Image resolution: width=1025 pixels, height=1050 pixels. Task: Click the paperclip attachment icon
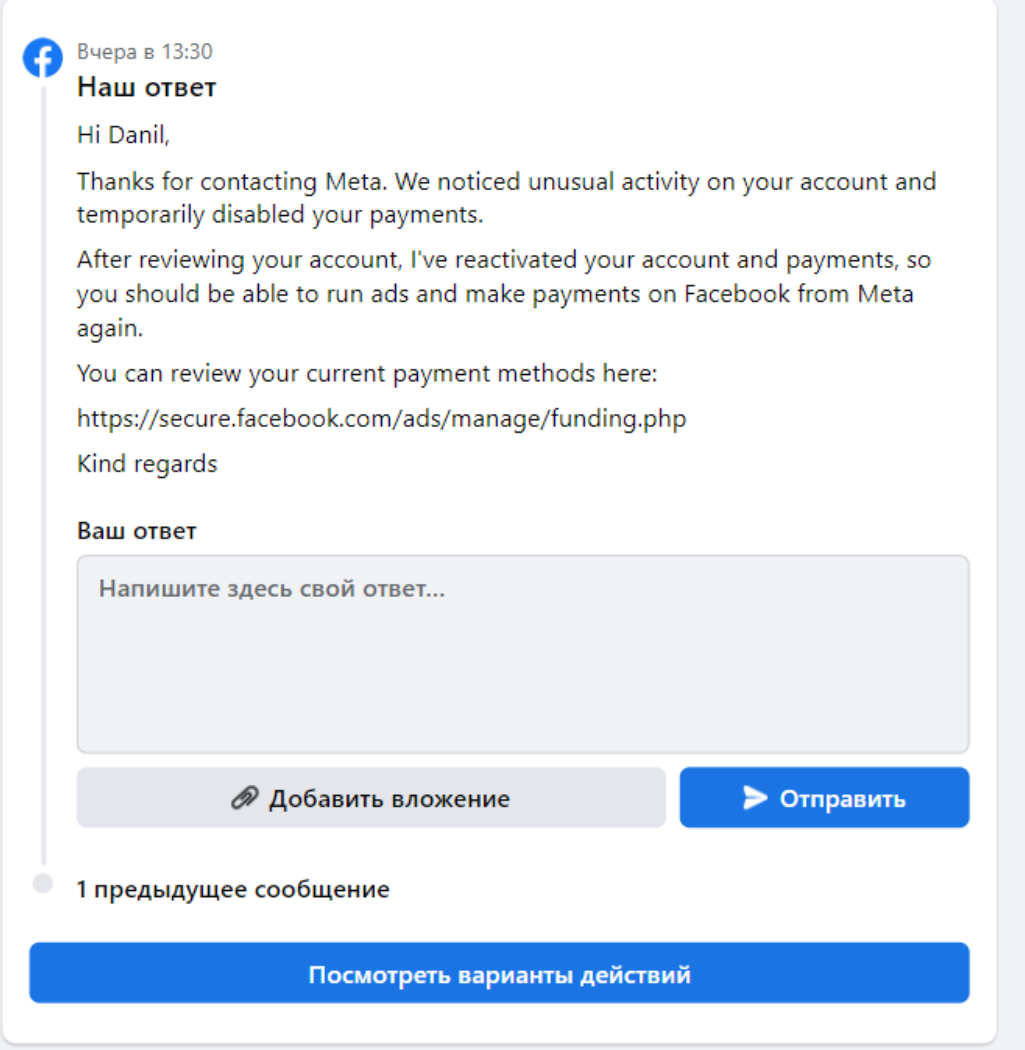[x=245, y=798]
